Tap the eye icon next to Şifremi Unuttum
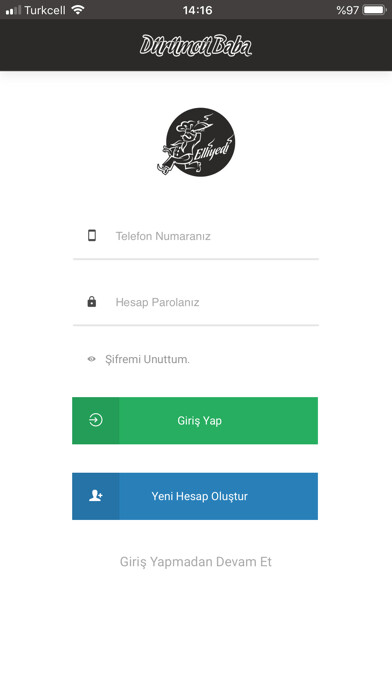The image size is (392, 696). coord(91,359)
